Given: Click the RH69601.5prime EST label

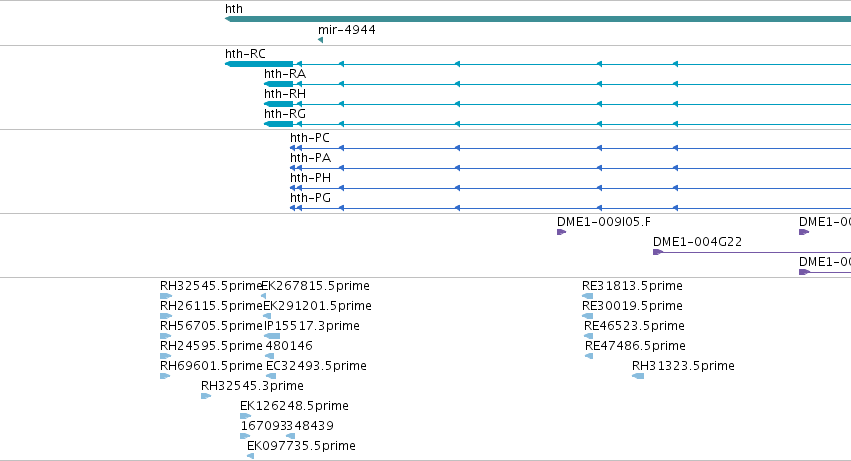Looking at the screenshot, I should coord(211,367).
